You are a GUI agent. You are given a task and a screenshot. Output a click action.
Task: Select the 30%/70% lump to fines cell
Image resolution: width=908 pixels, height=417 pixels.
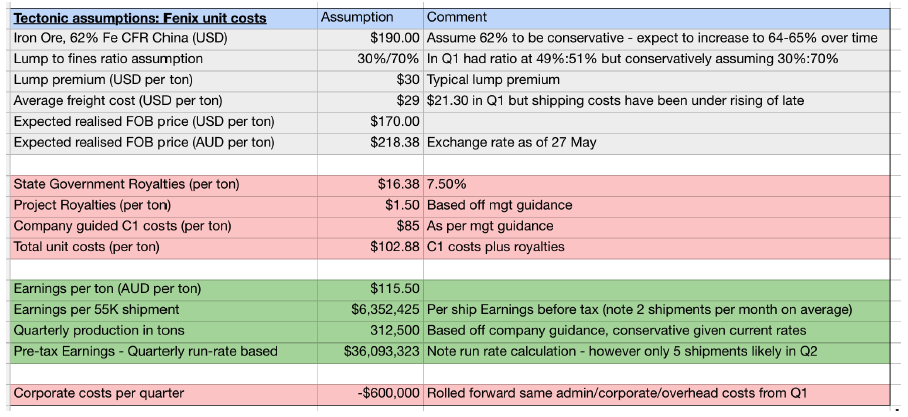[x=388, y=59]
